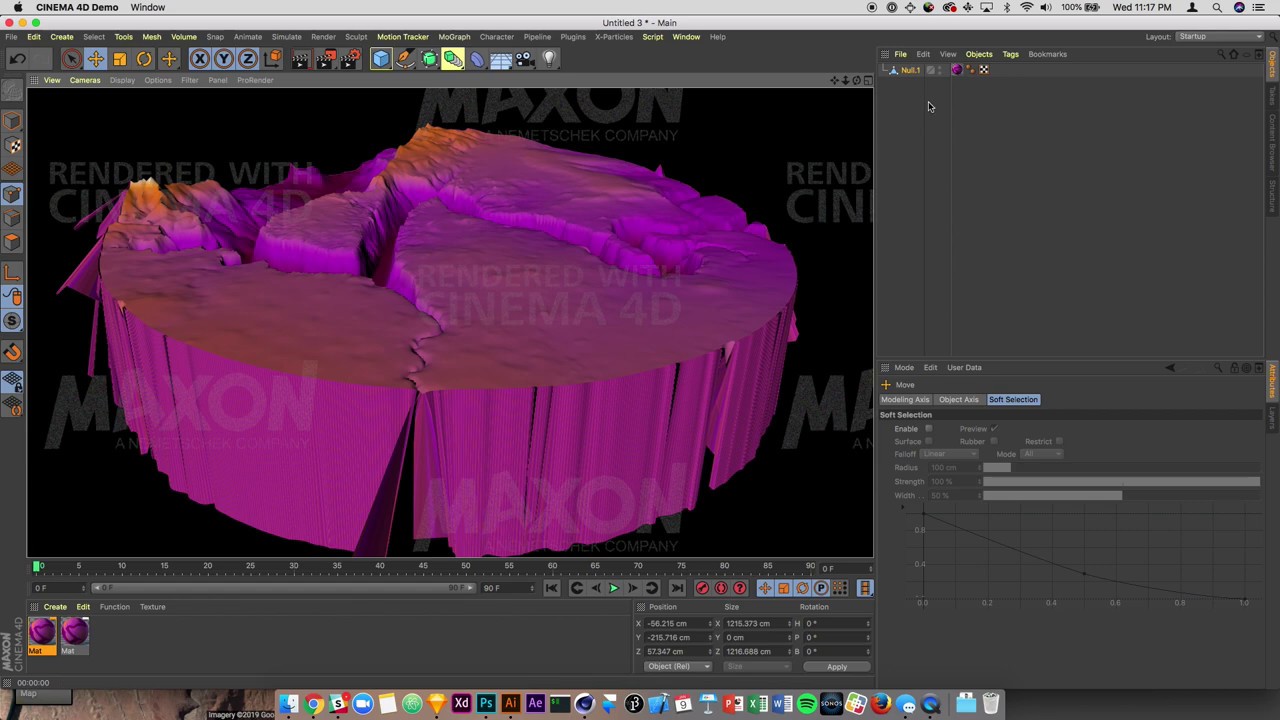This screenshot has height=720, width=1280.
Task: Open the Render menu
Action: [323, 37]
